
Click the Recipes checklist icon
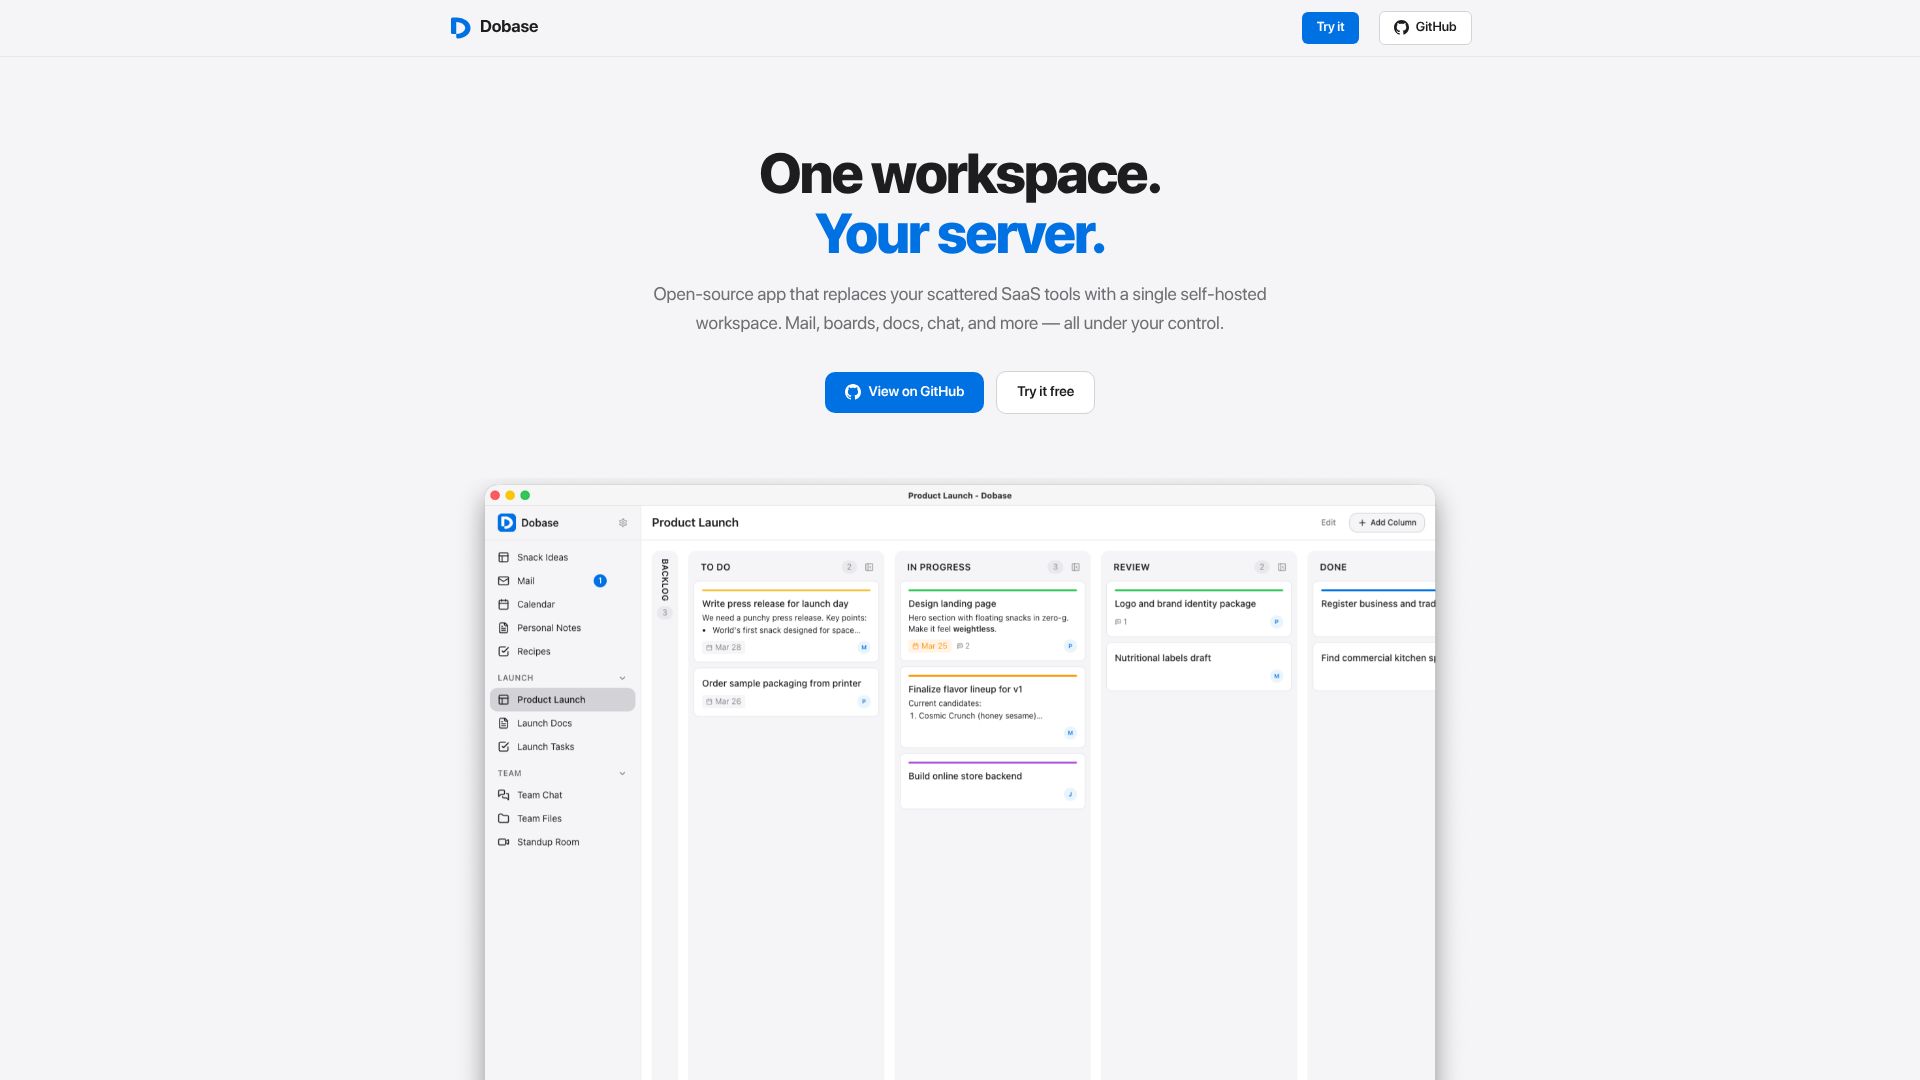pos(504,651)
